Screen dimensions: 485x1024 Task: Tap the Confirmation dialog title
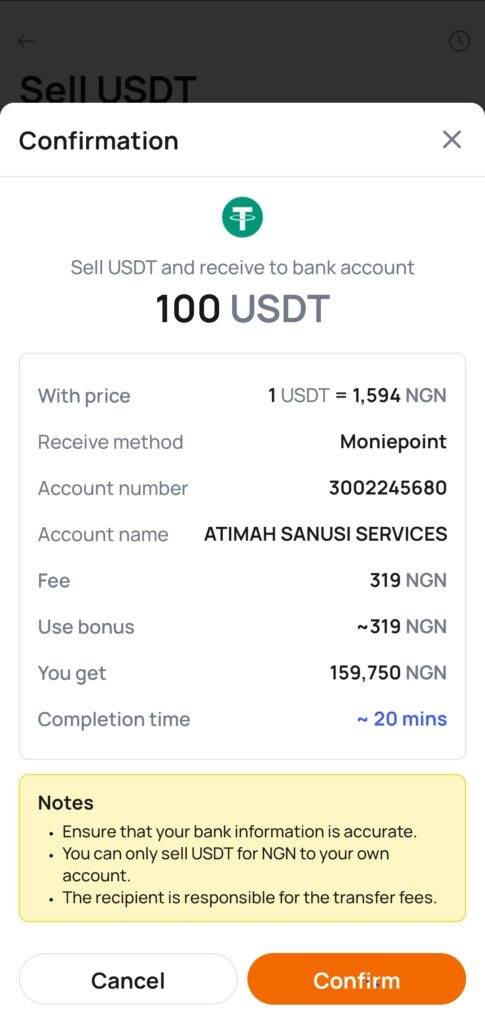click(99, 140)
